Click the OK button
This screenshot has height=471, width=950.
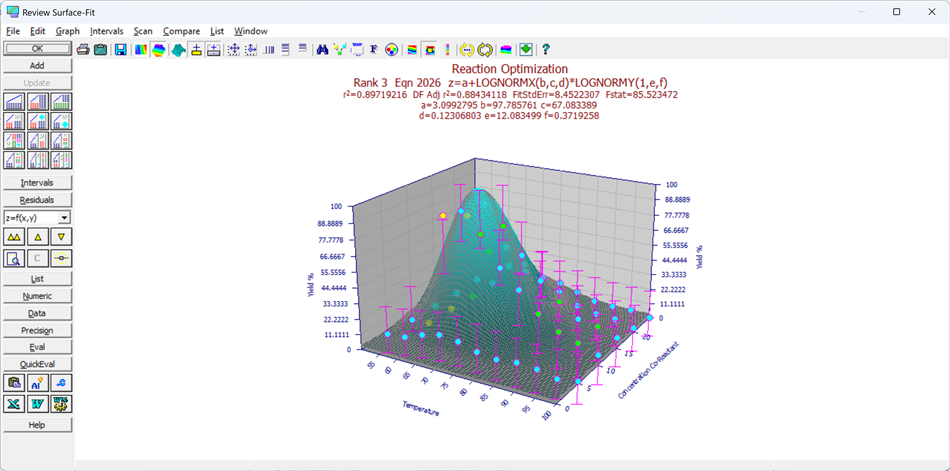[x=37, y=48]
